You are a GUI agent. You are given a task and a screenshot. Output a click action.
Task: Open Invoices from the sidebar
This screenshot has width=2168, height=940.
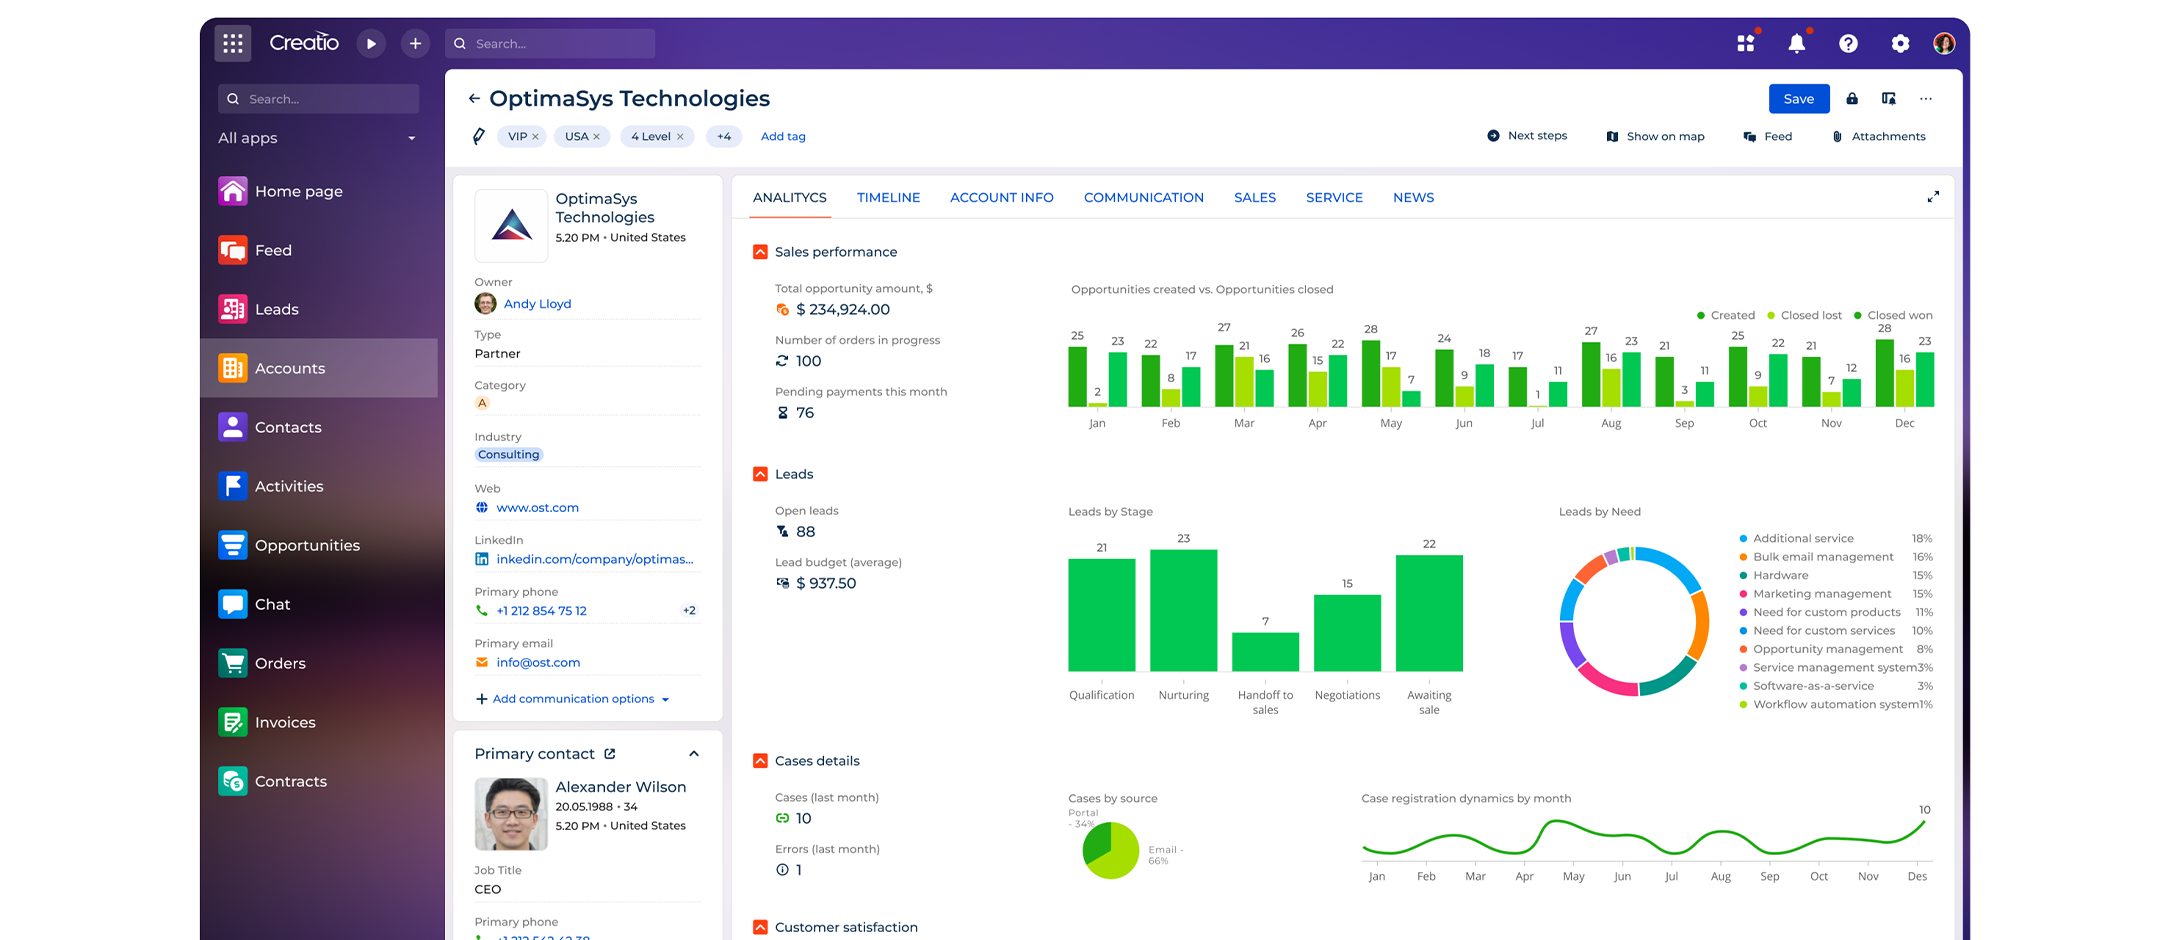pos(285,722)
